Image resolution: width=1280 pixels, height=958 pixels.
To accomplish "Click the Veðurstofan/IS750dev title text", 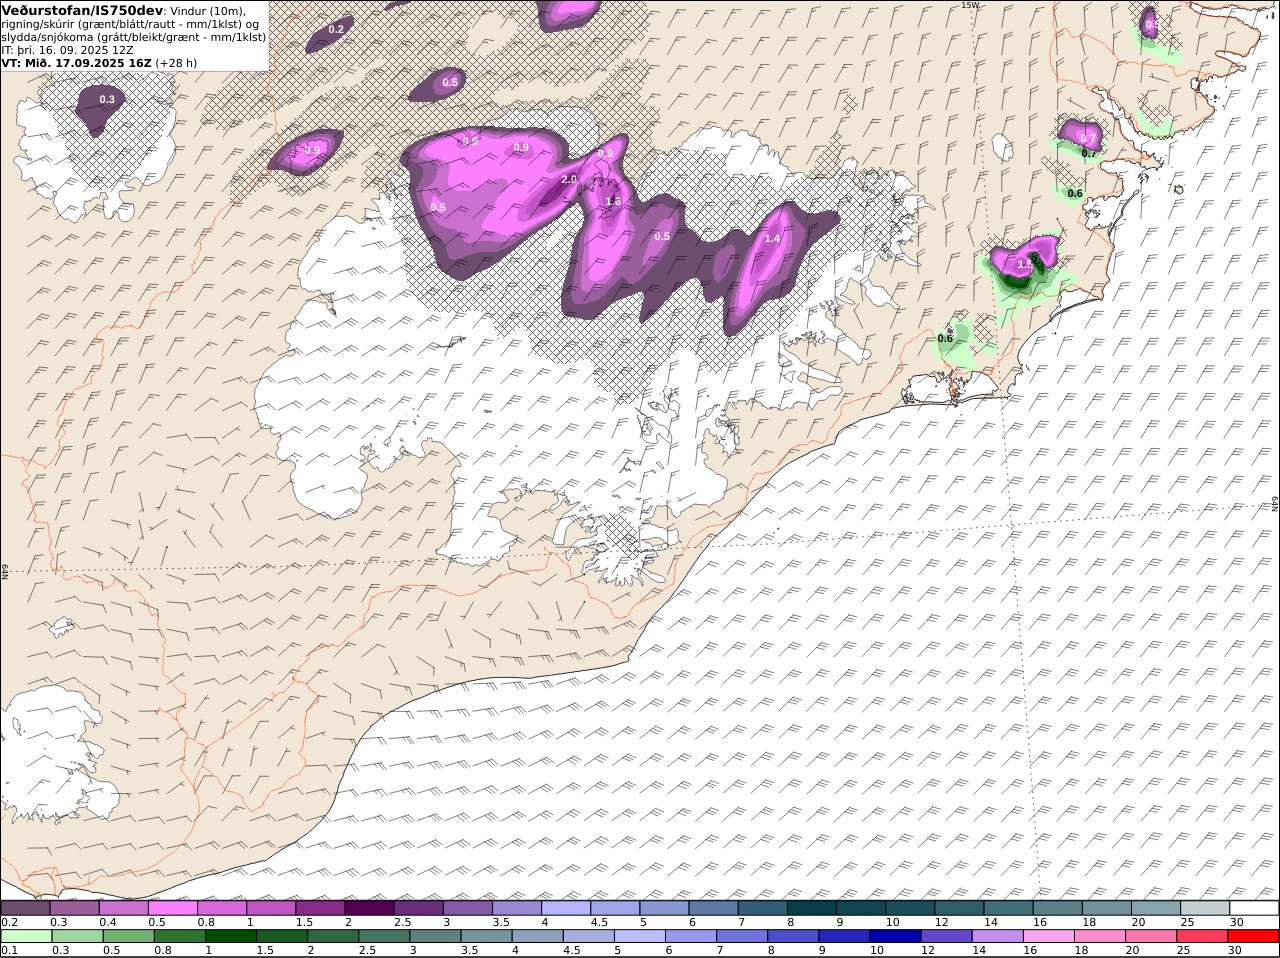I will click(x=82, y=10).
